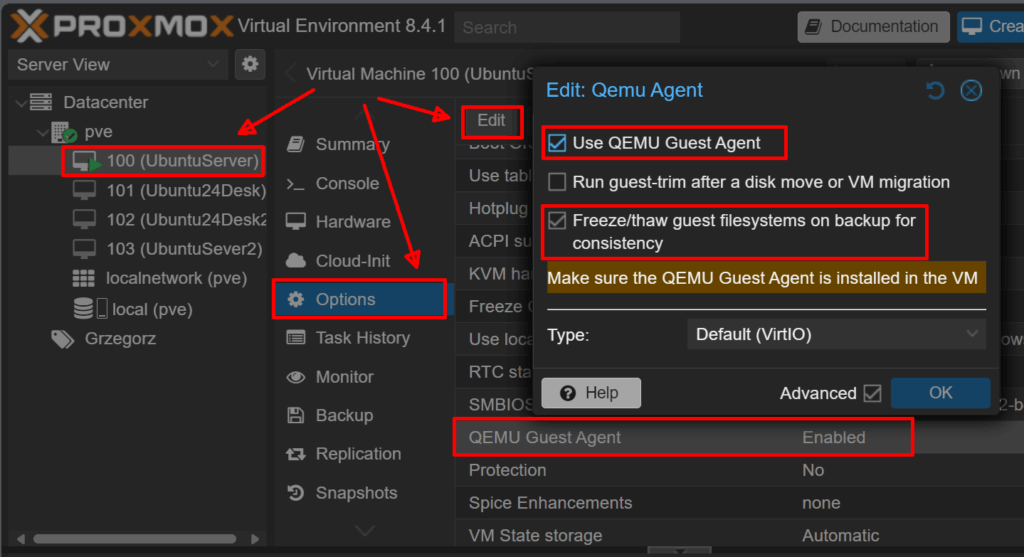Toggle the Advanced checkbox
This screenshot has height=557, width=1024.
coord(872,393)
